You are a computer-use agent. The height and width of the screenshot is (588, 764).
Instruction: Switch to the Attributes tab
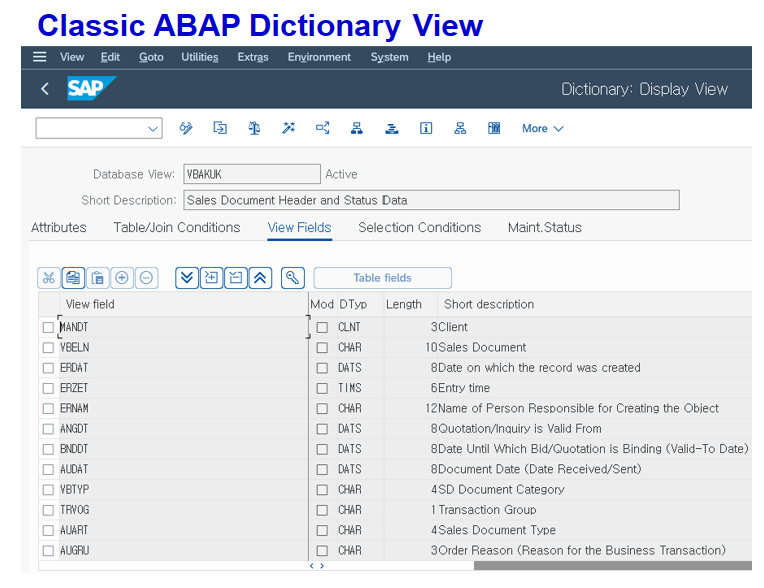click(58, 228)
